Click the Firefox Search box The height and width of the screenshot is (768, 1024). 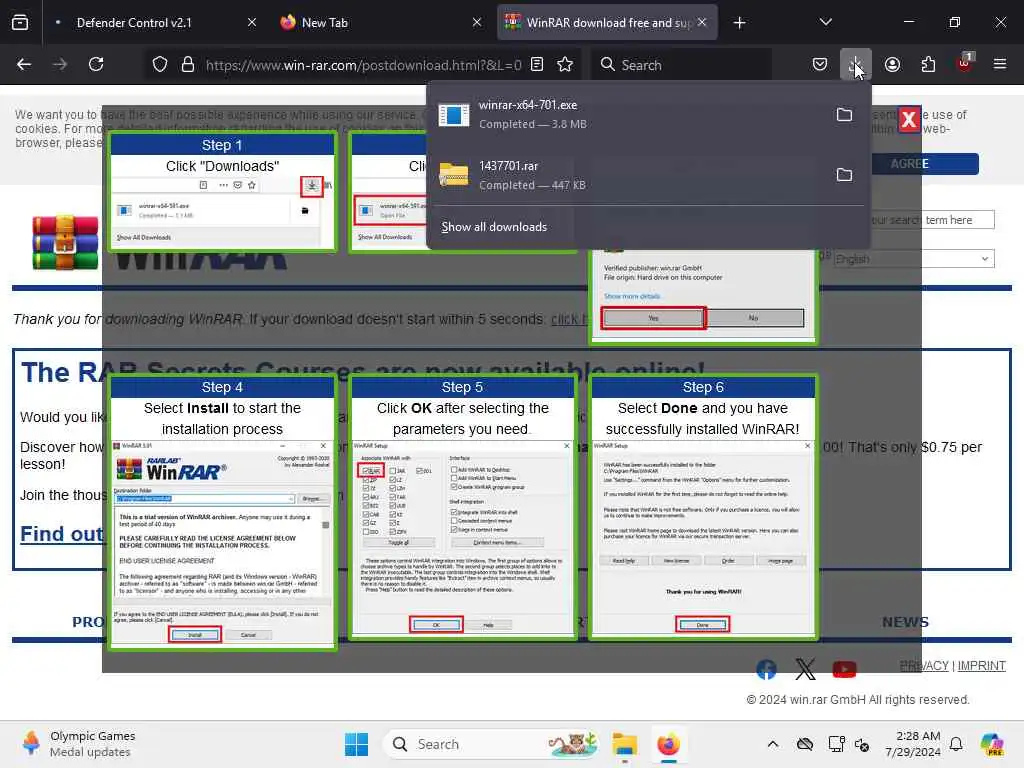point(682,65)
